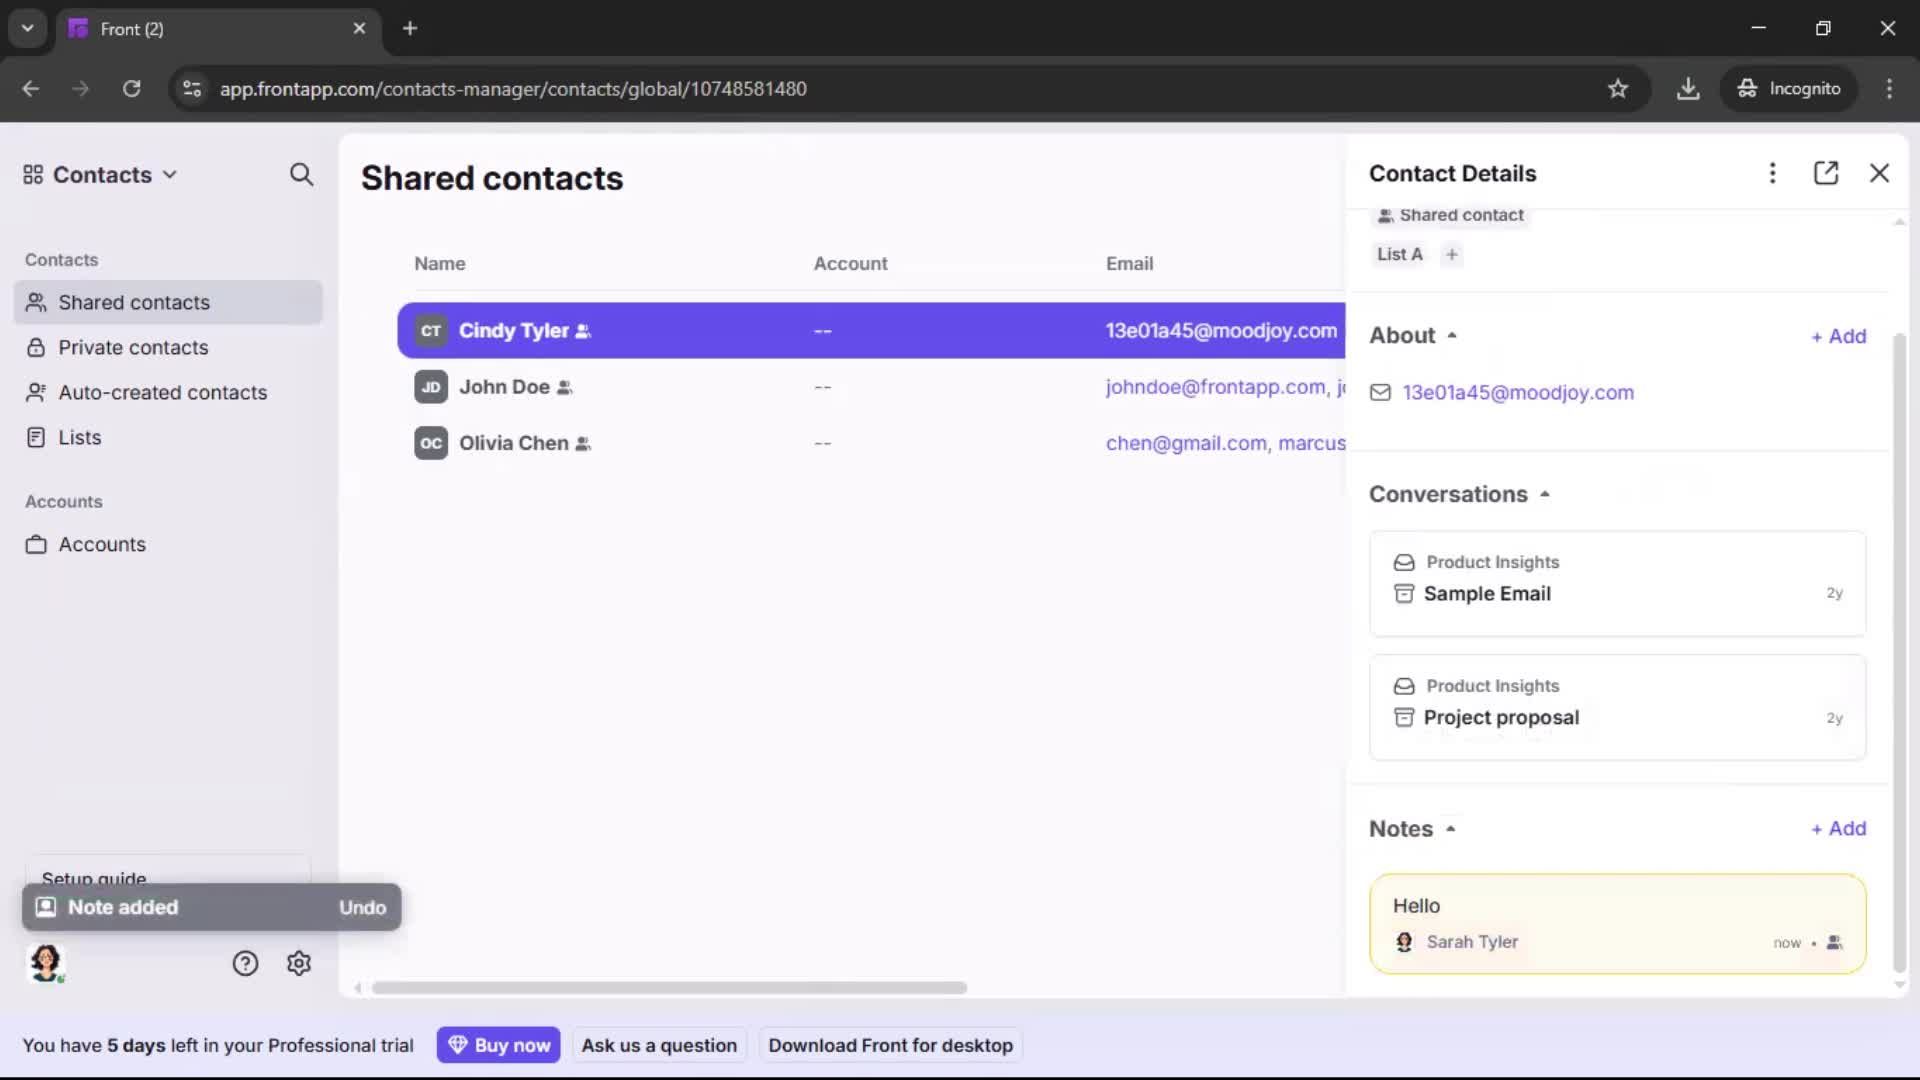Image resolution: width=1920 pixels, height=1080 pixels.
Task: Open the Lists section
Action: coord(80,437)
